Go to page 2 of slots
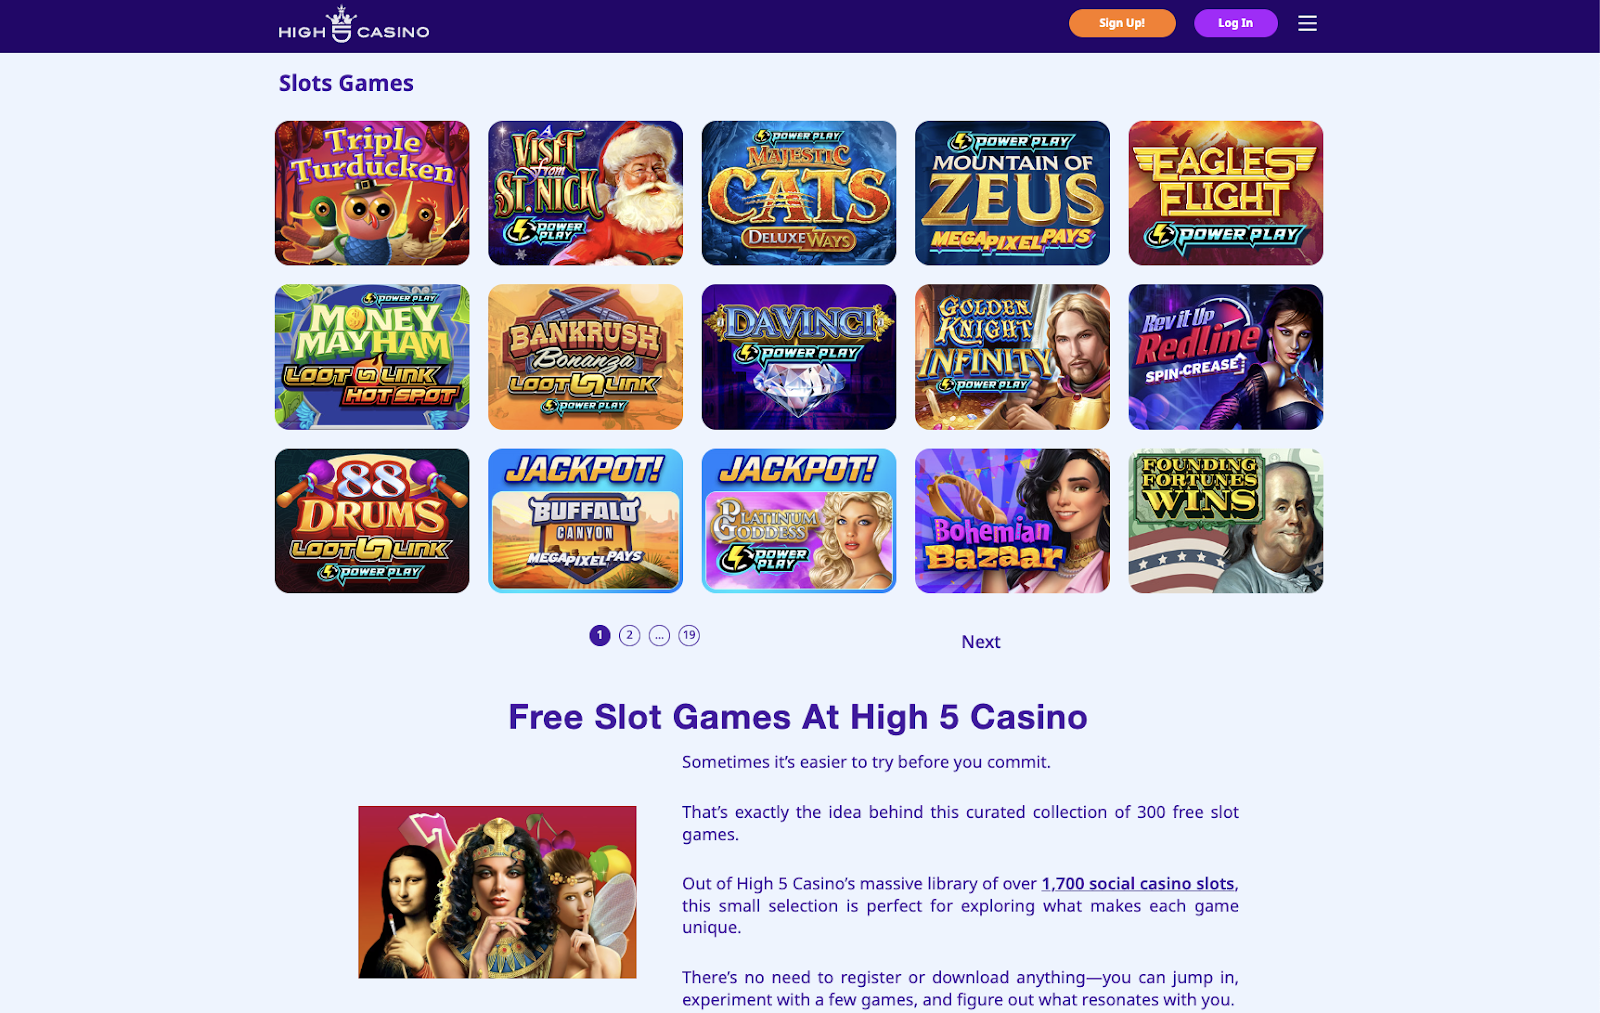Viewport: 1600px width, 1013px height. click(629, 635)
